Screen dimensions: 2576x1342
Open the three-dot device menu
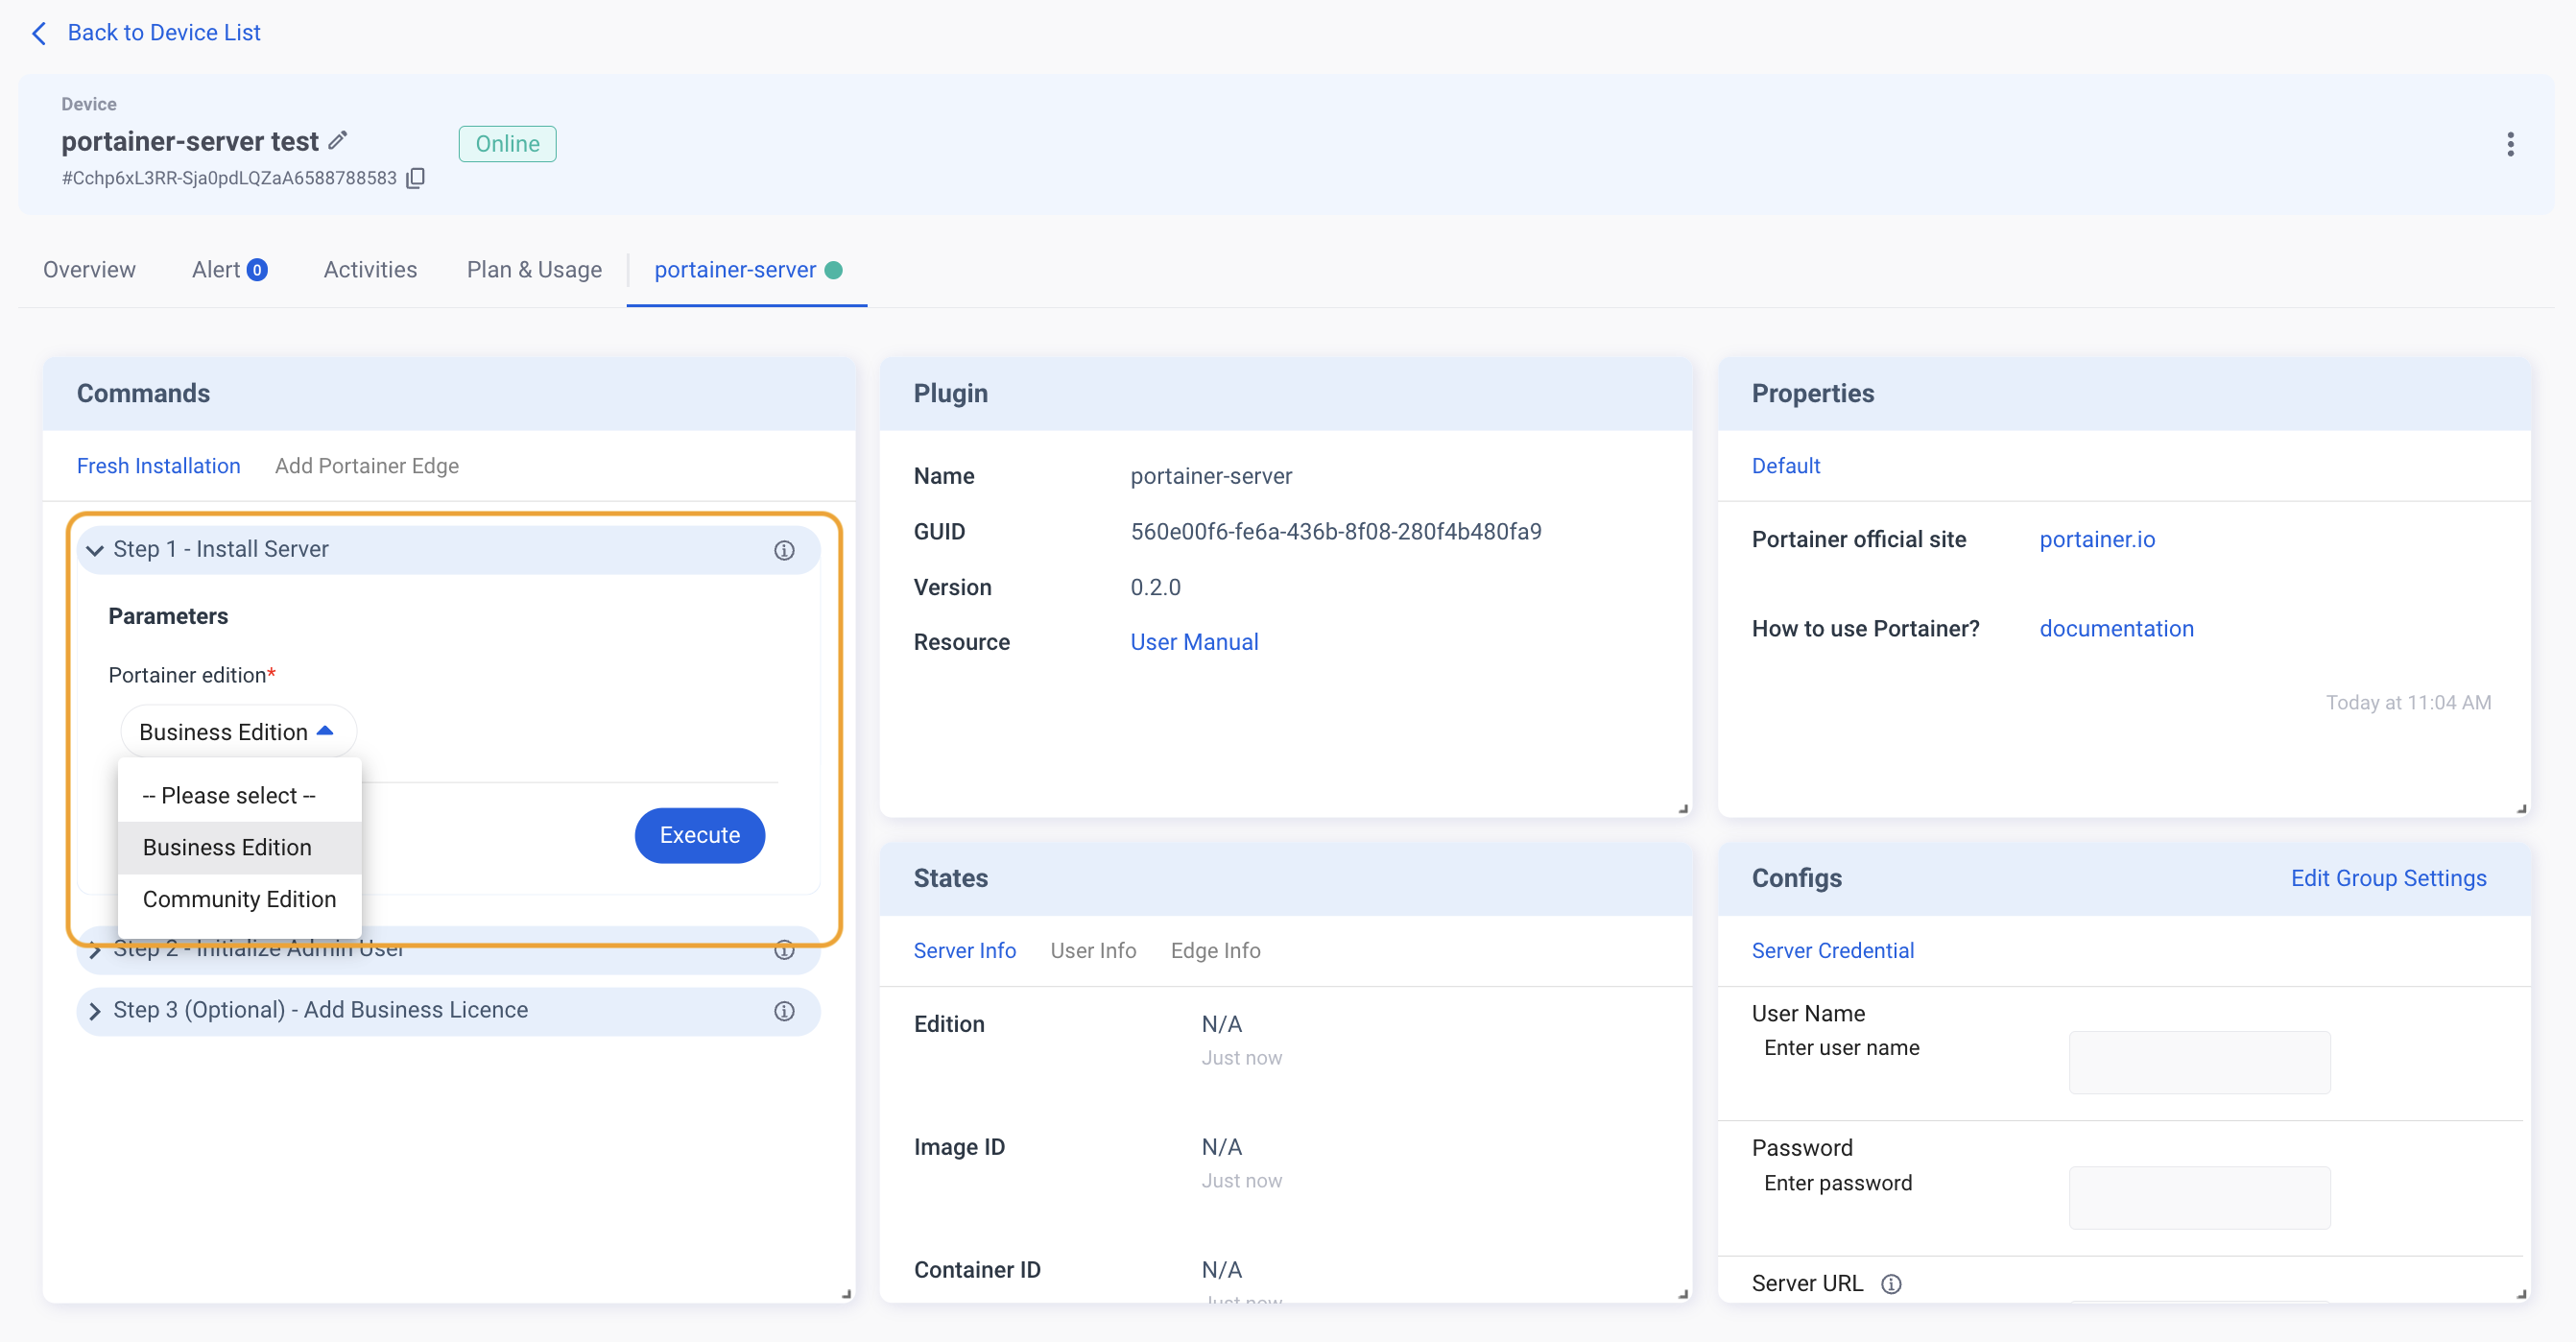[2509, 144]
